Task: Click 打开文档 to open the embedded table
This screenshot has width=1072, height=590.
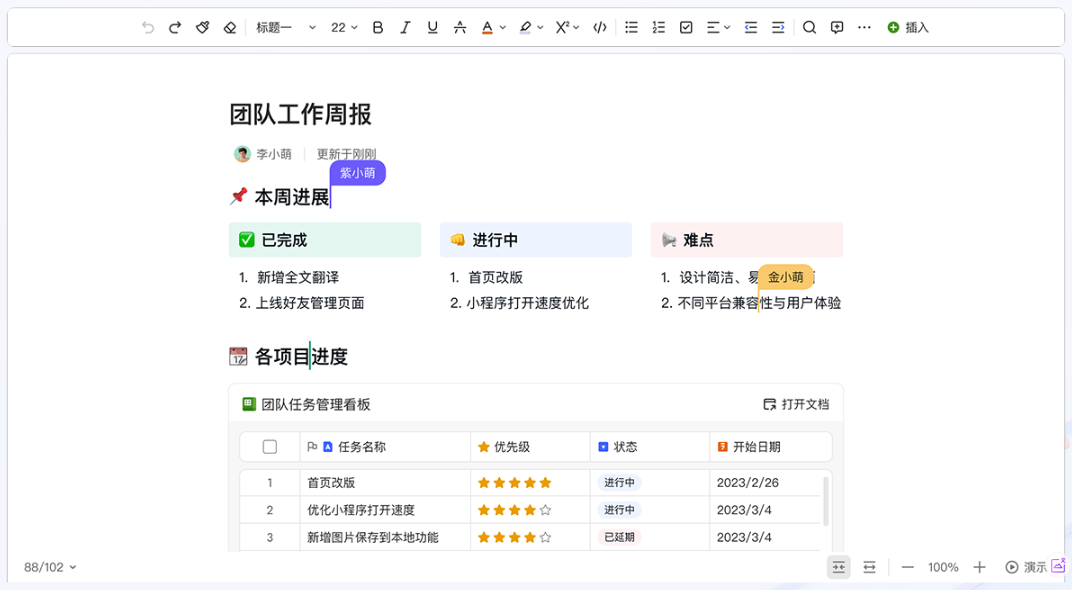Action: (x=796, y=404)
